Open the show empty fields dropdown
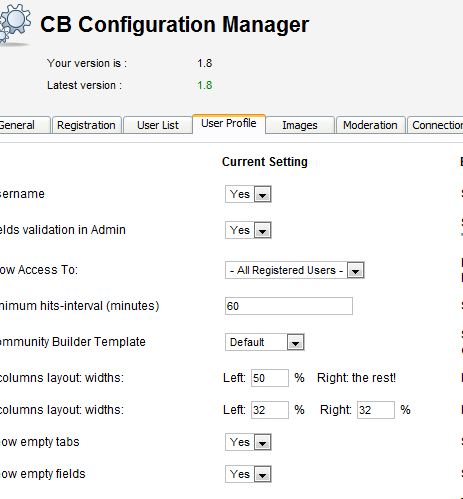 [x=248, y=474]
